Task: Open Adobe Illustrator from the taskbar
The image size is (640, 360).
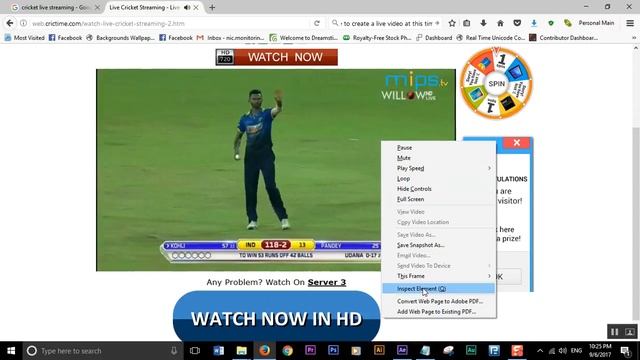Action: point(379,351)
